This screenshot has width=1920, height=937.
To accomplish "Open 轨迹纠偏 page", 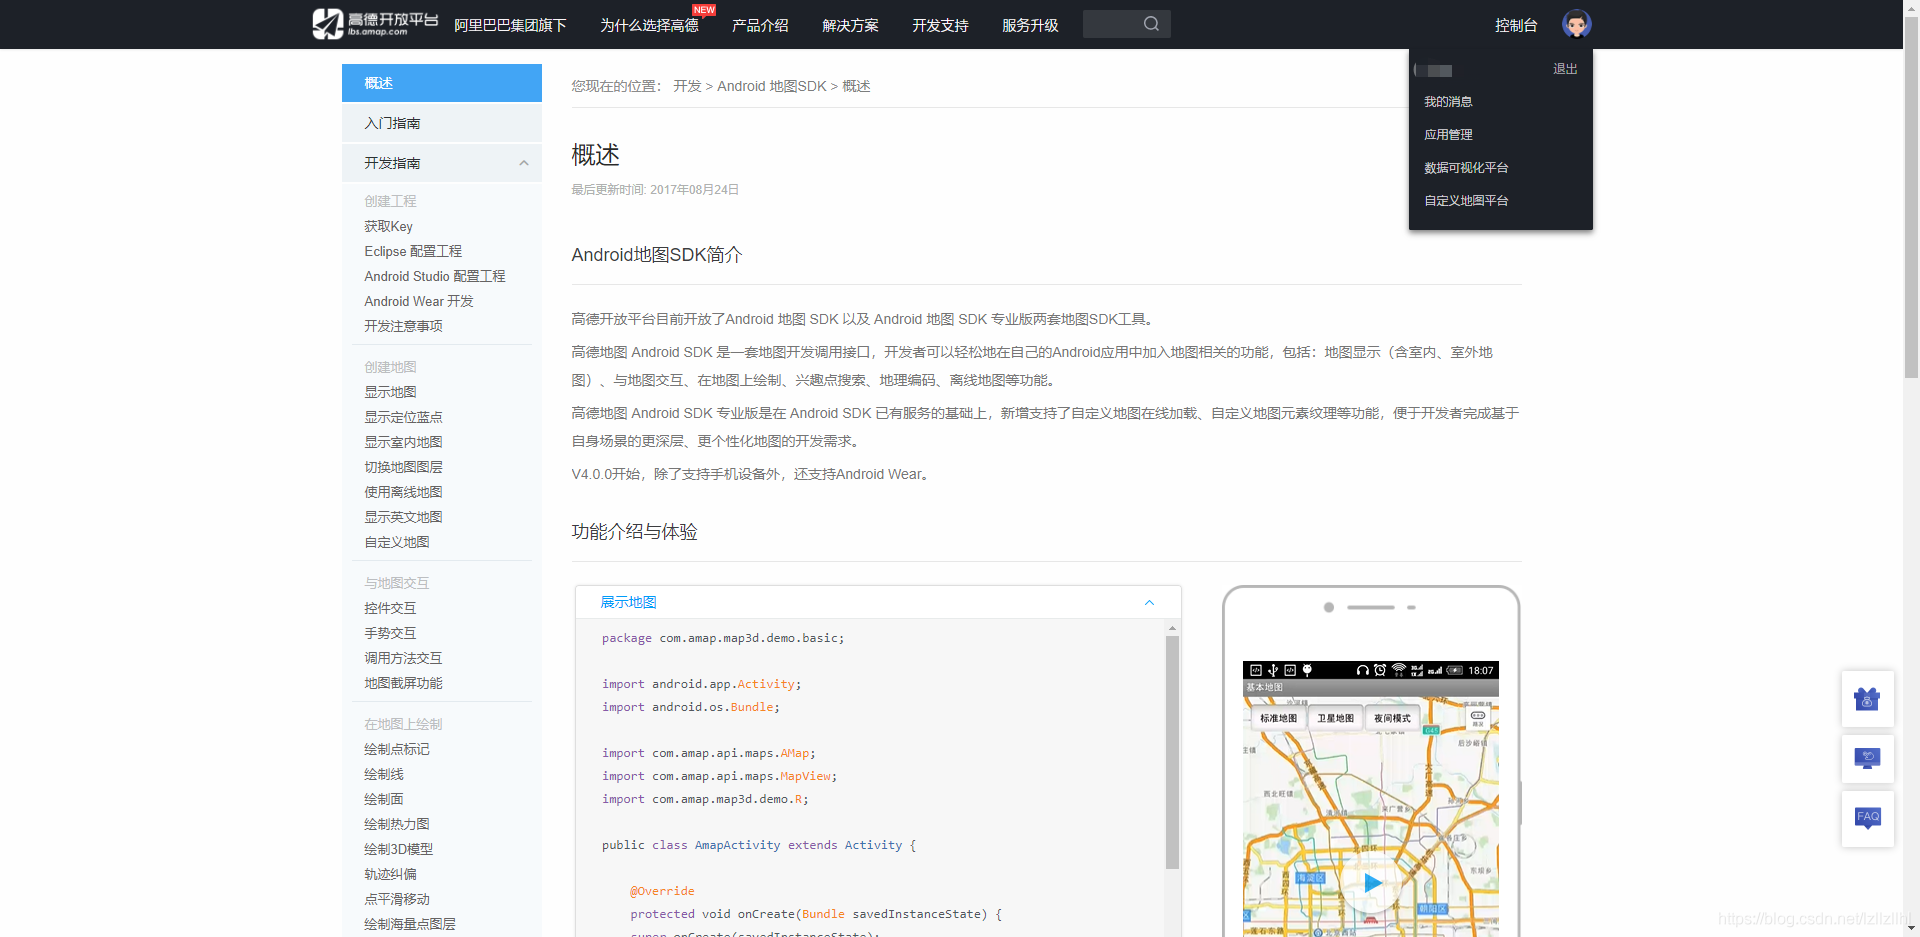I will [390, 874].
